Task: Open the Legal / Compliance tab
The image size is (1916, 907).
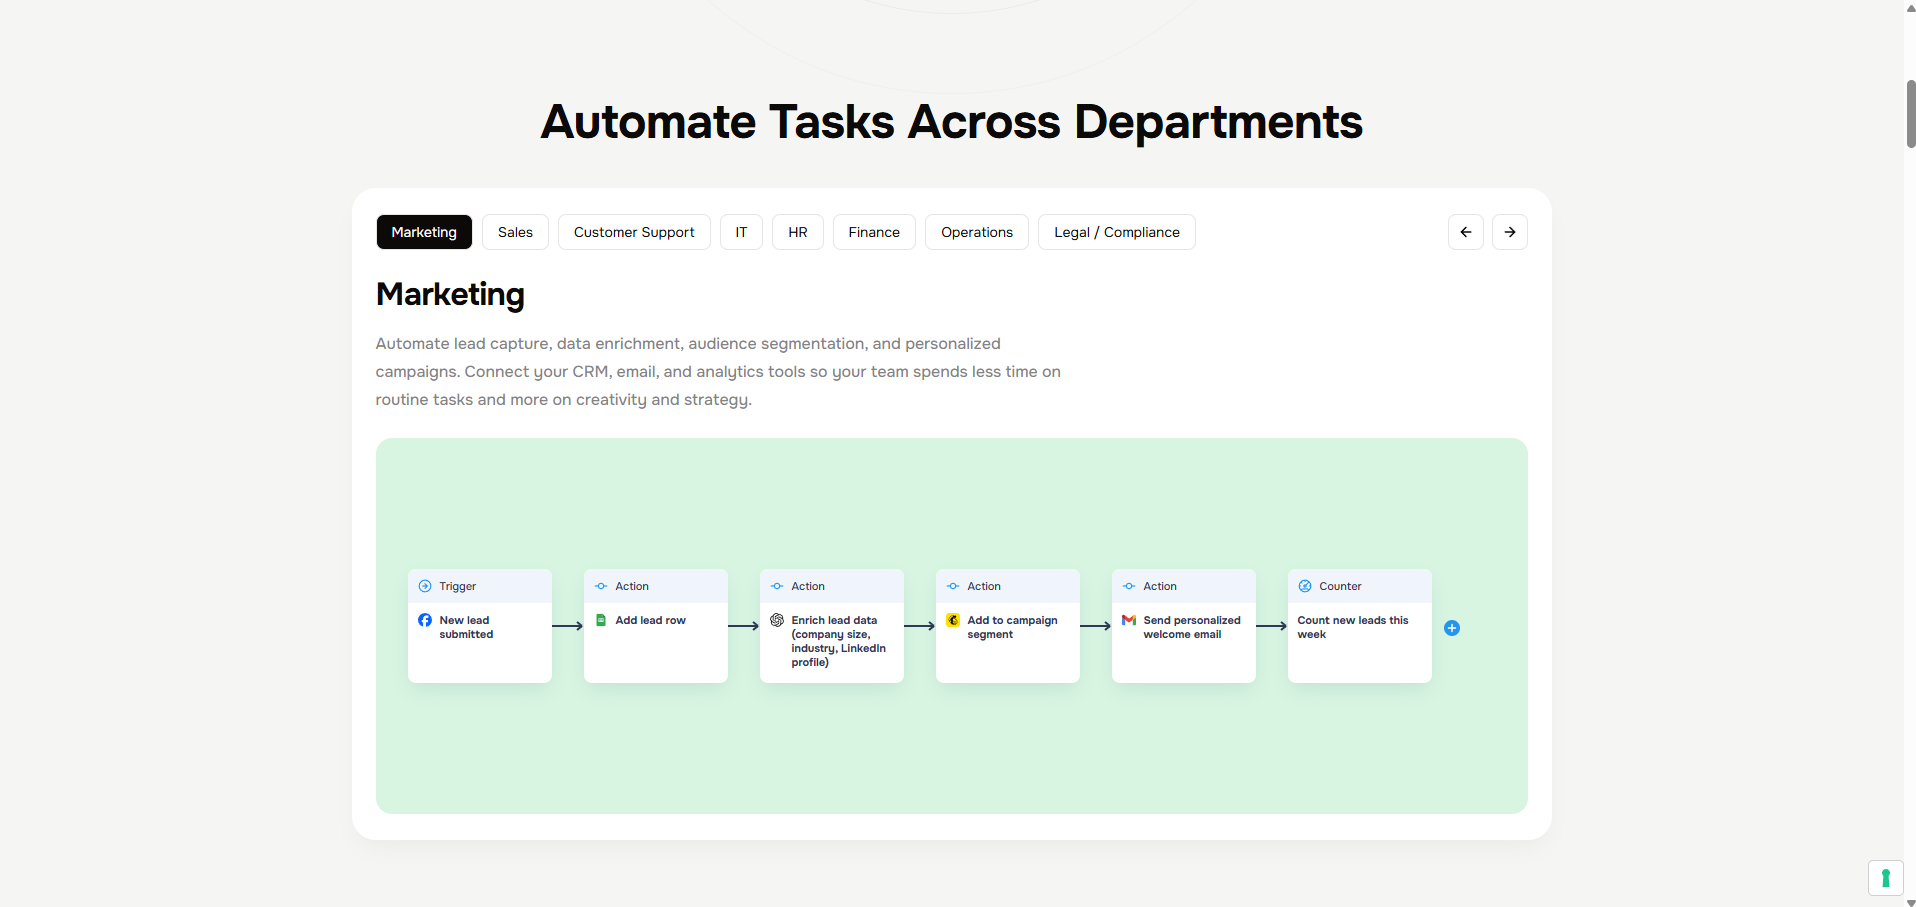Action: 1116,232
